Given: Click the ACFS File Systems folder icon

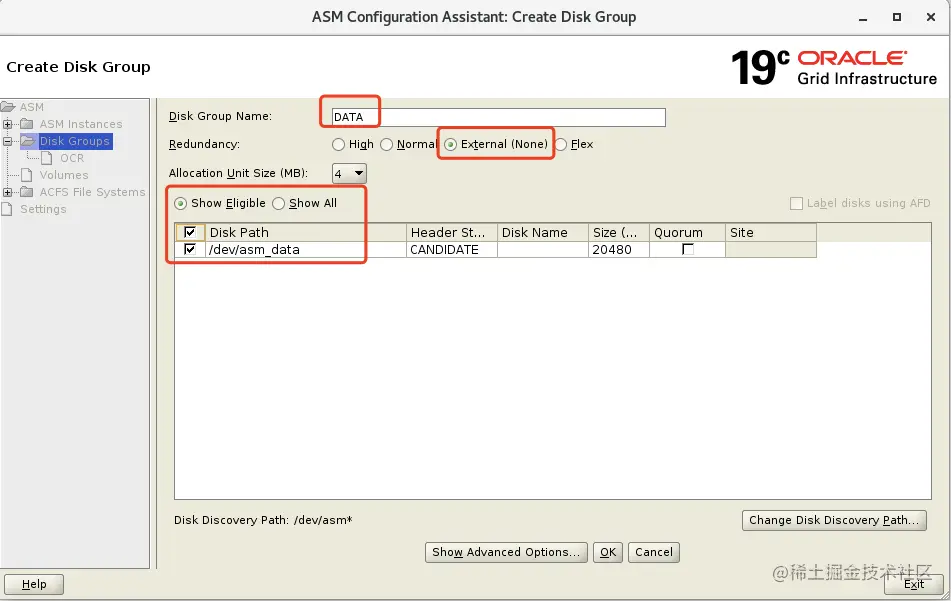Looking at the screenshot, I should 27,192.
